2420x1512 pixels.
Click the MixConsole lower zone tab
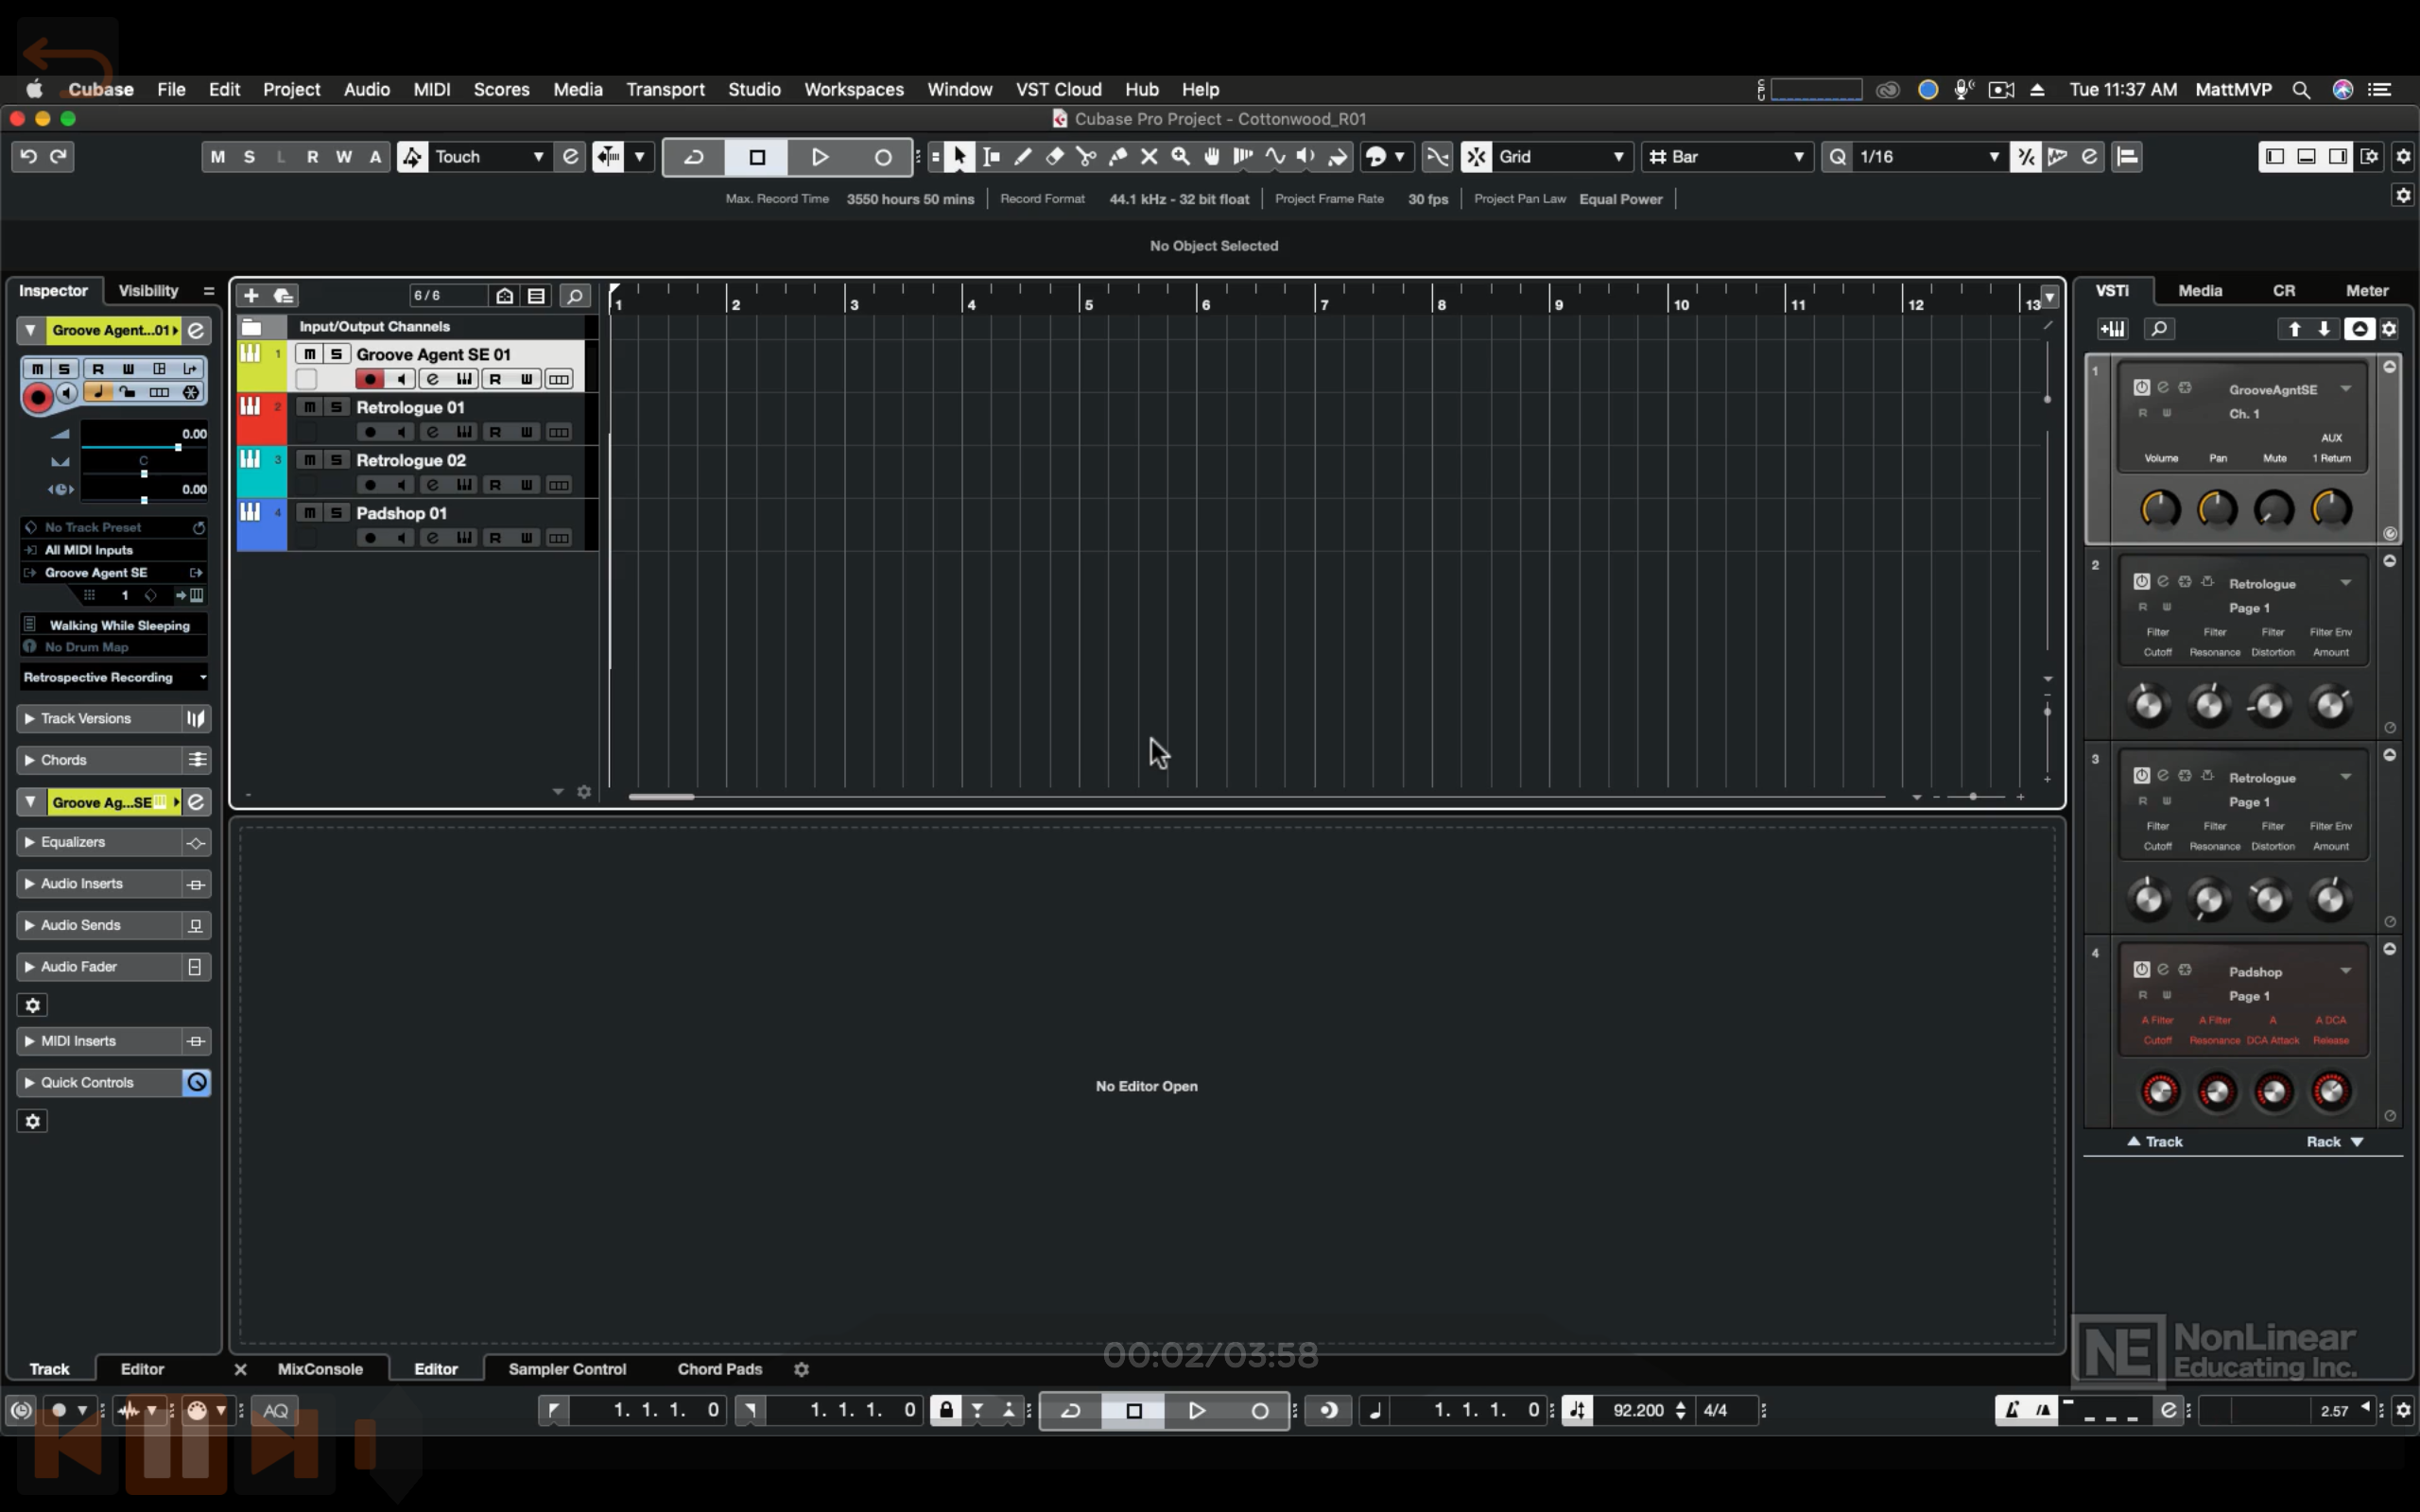pos(320,1369)
